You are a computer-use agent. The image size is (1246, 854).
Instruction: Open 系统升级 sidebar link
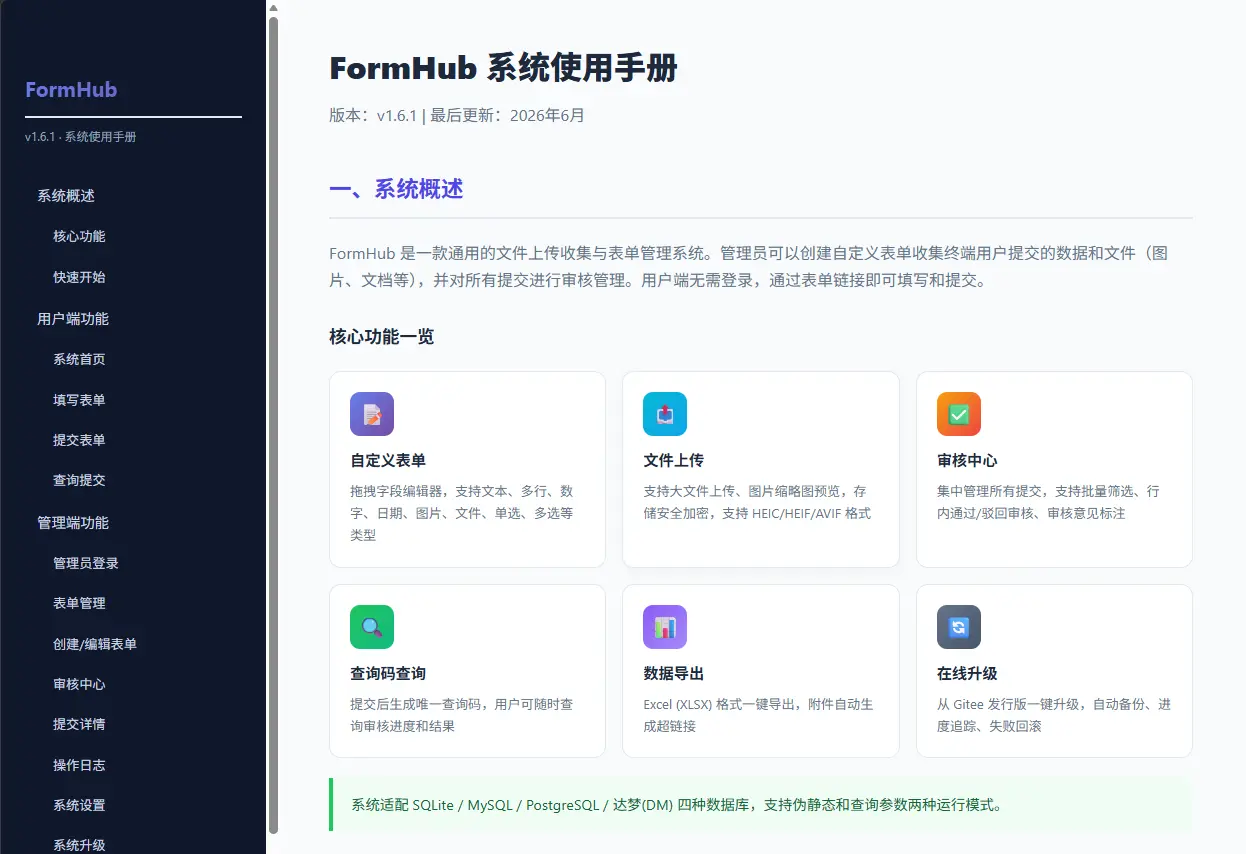click(79, 845)
